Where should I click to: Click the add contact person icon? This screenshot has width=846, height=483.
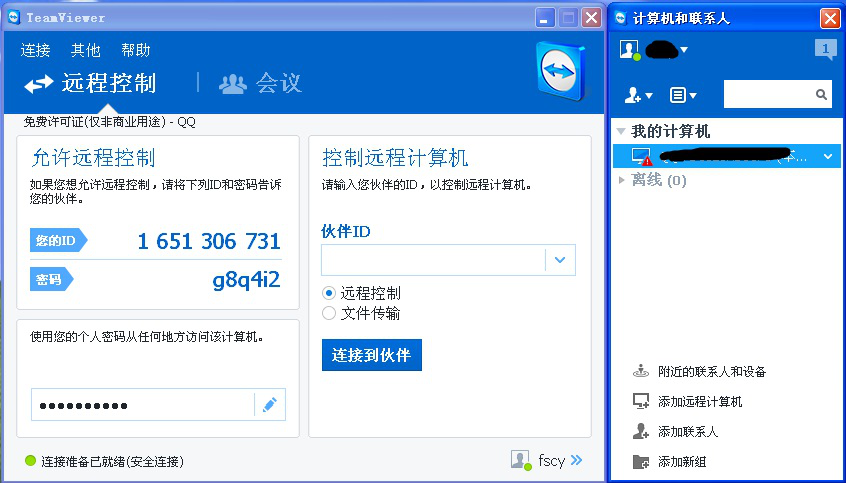point(640,431)
